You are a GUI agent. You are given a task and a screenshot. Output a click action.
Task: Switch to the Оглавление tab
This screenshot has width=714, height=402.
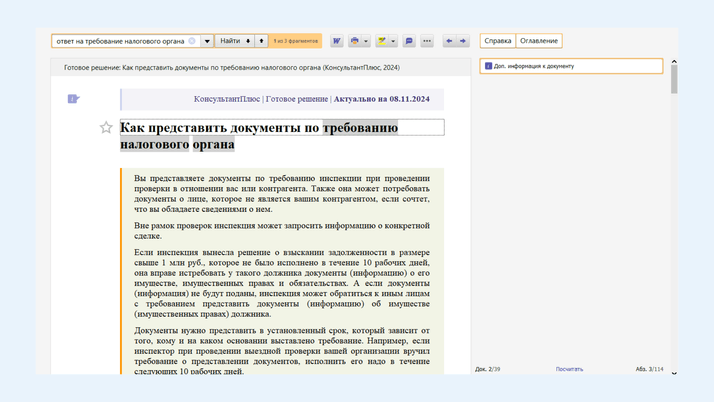539,41
